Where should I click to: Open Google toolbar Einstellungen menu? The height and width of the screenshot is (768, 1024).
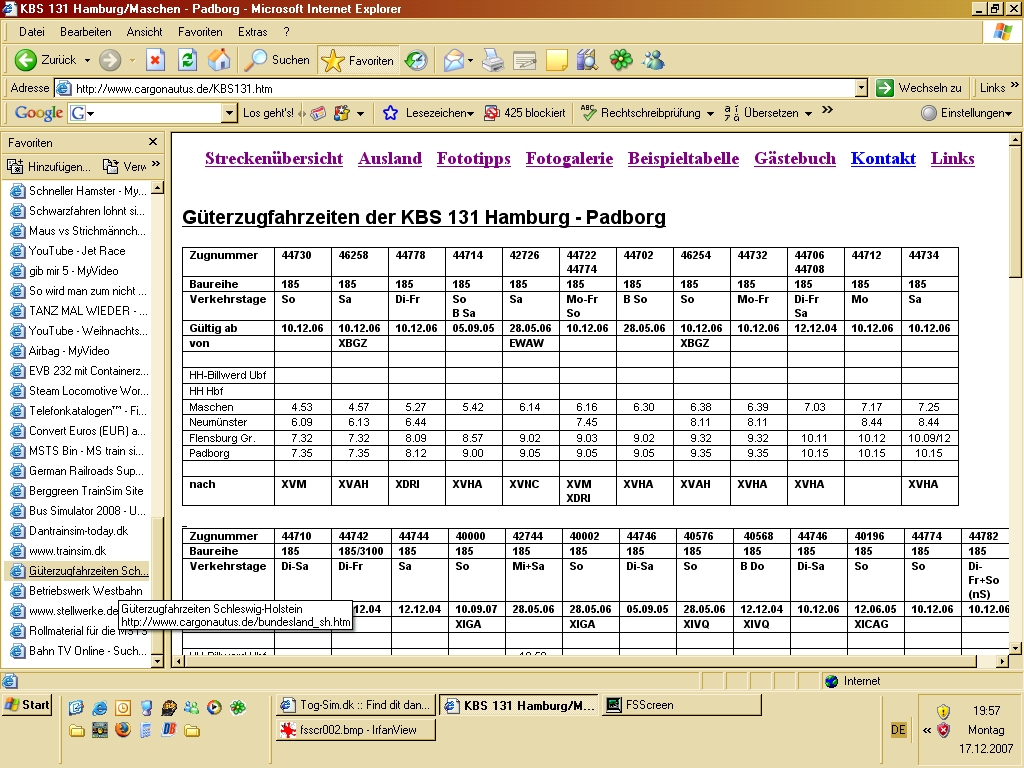(x=967, y=113)
